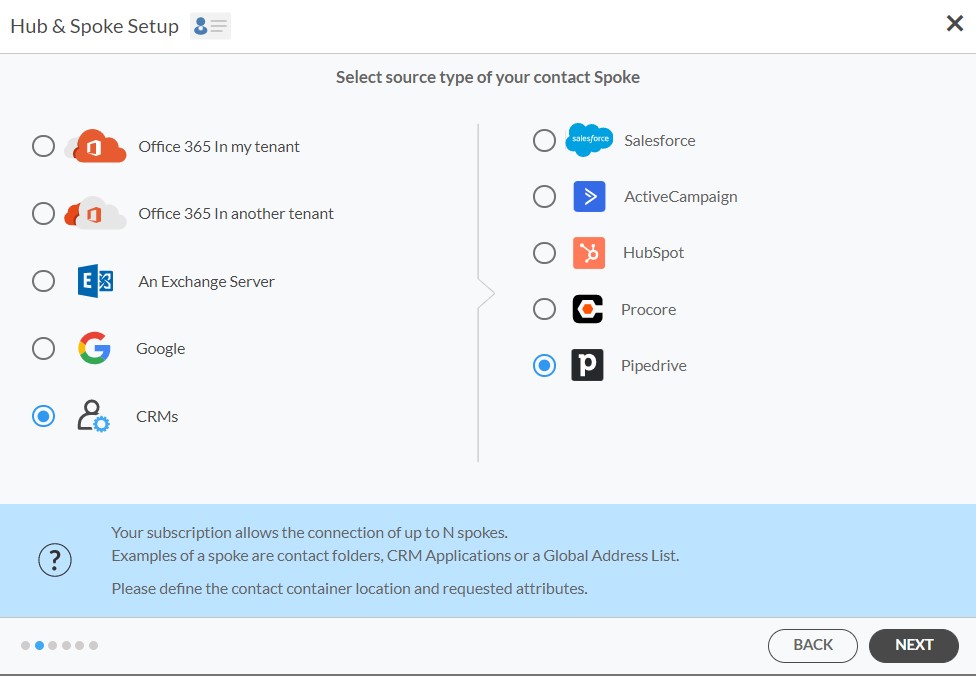Click the 'Examples of a spoke are contact folders' text
Image resolution: width=976 pixels, height=676 pixels.
click(395, 556)
